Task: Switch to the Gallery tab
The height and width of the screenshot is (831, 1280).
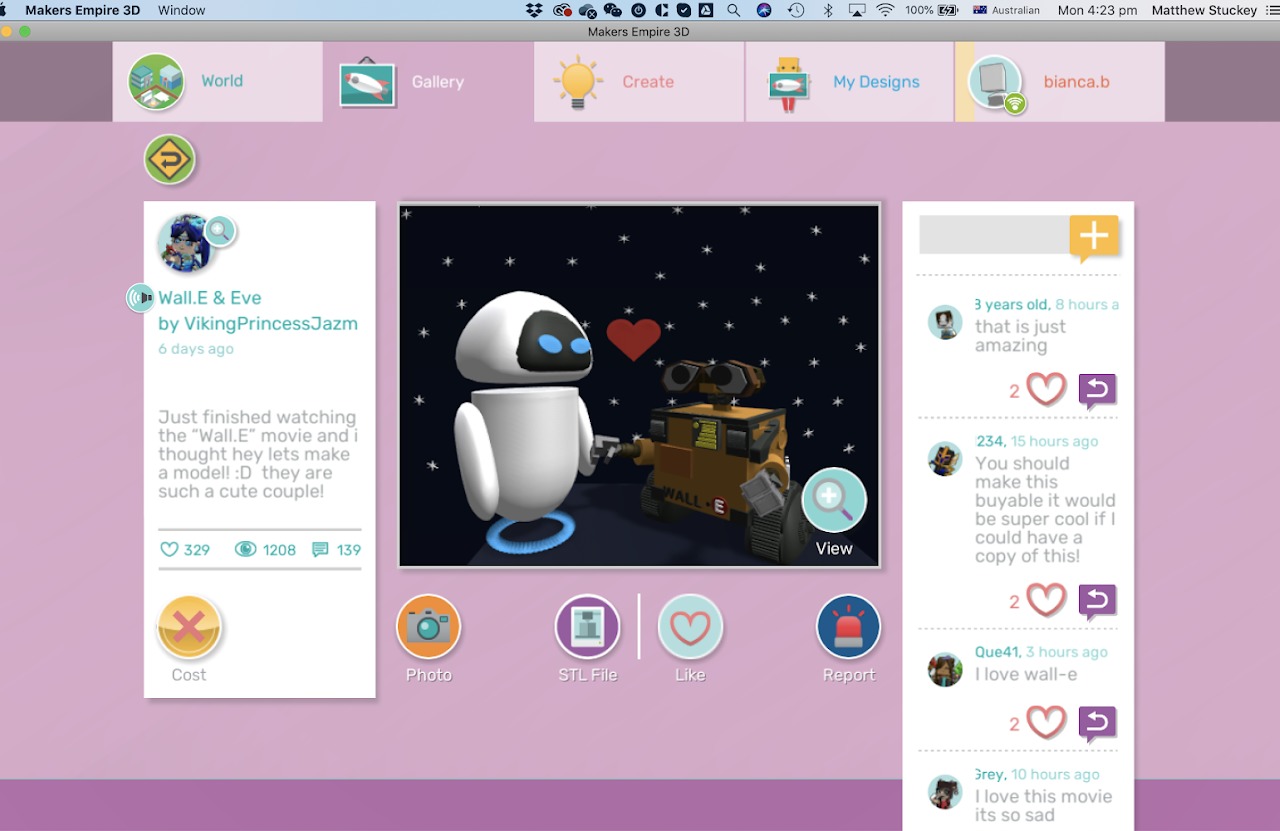Action: pyautogui.click(x=428, y=82)
